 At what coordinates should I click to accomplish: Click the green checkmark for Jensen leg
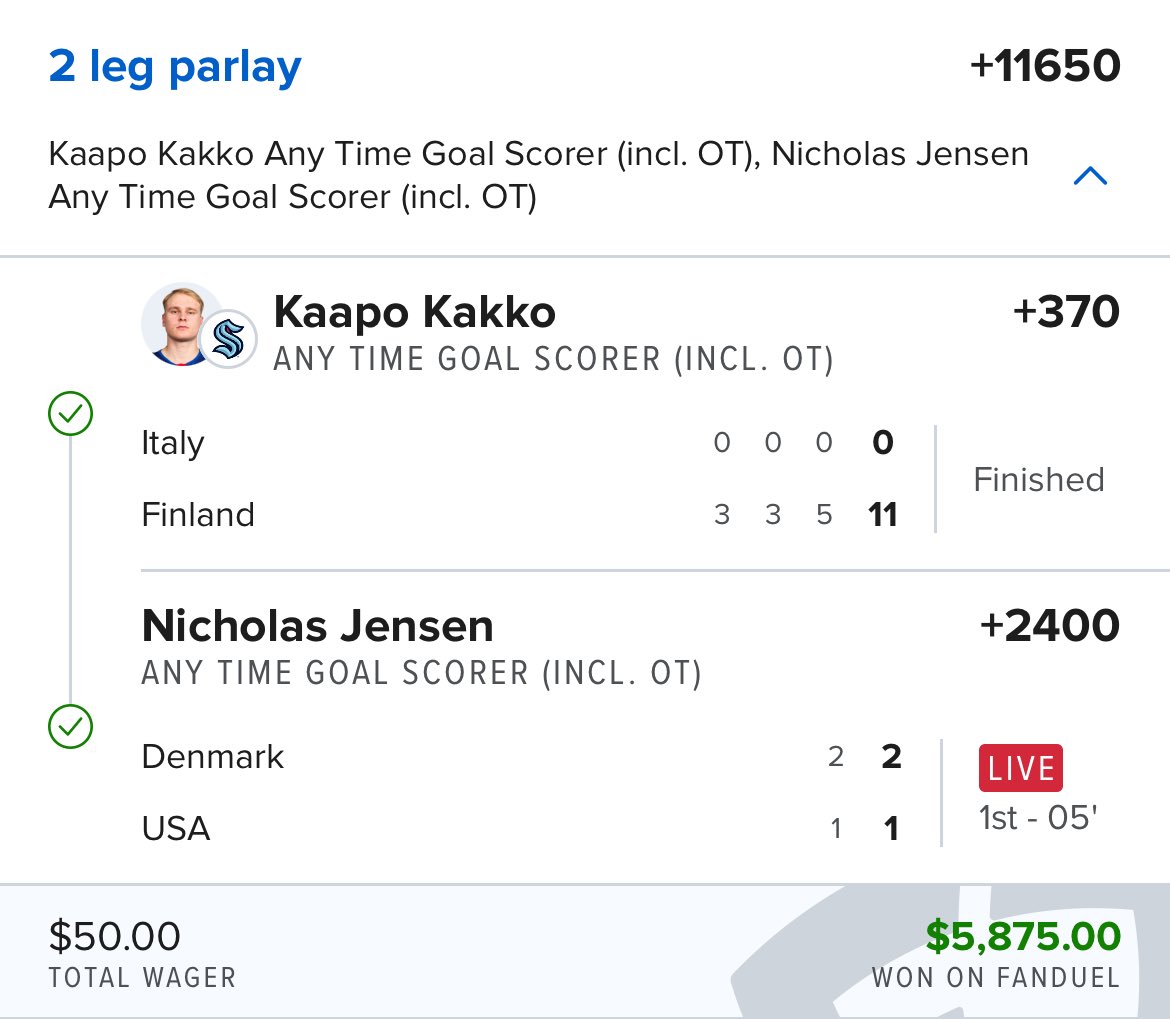click(70, 727)
